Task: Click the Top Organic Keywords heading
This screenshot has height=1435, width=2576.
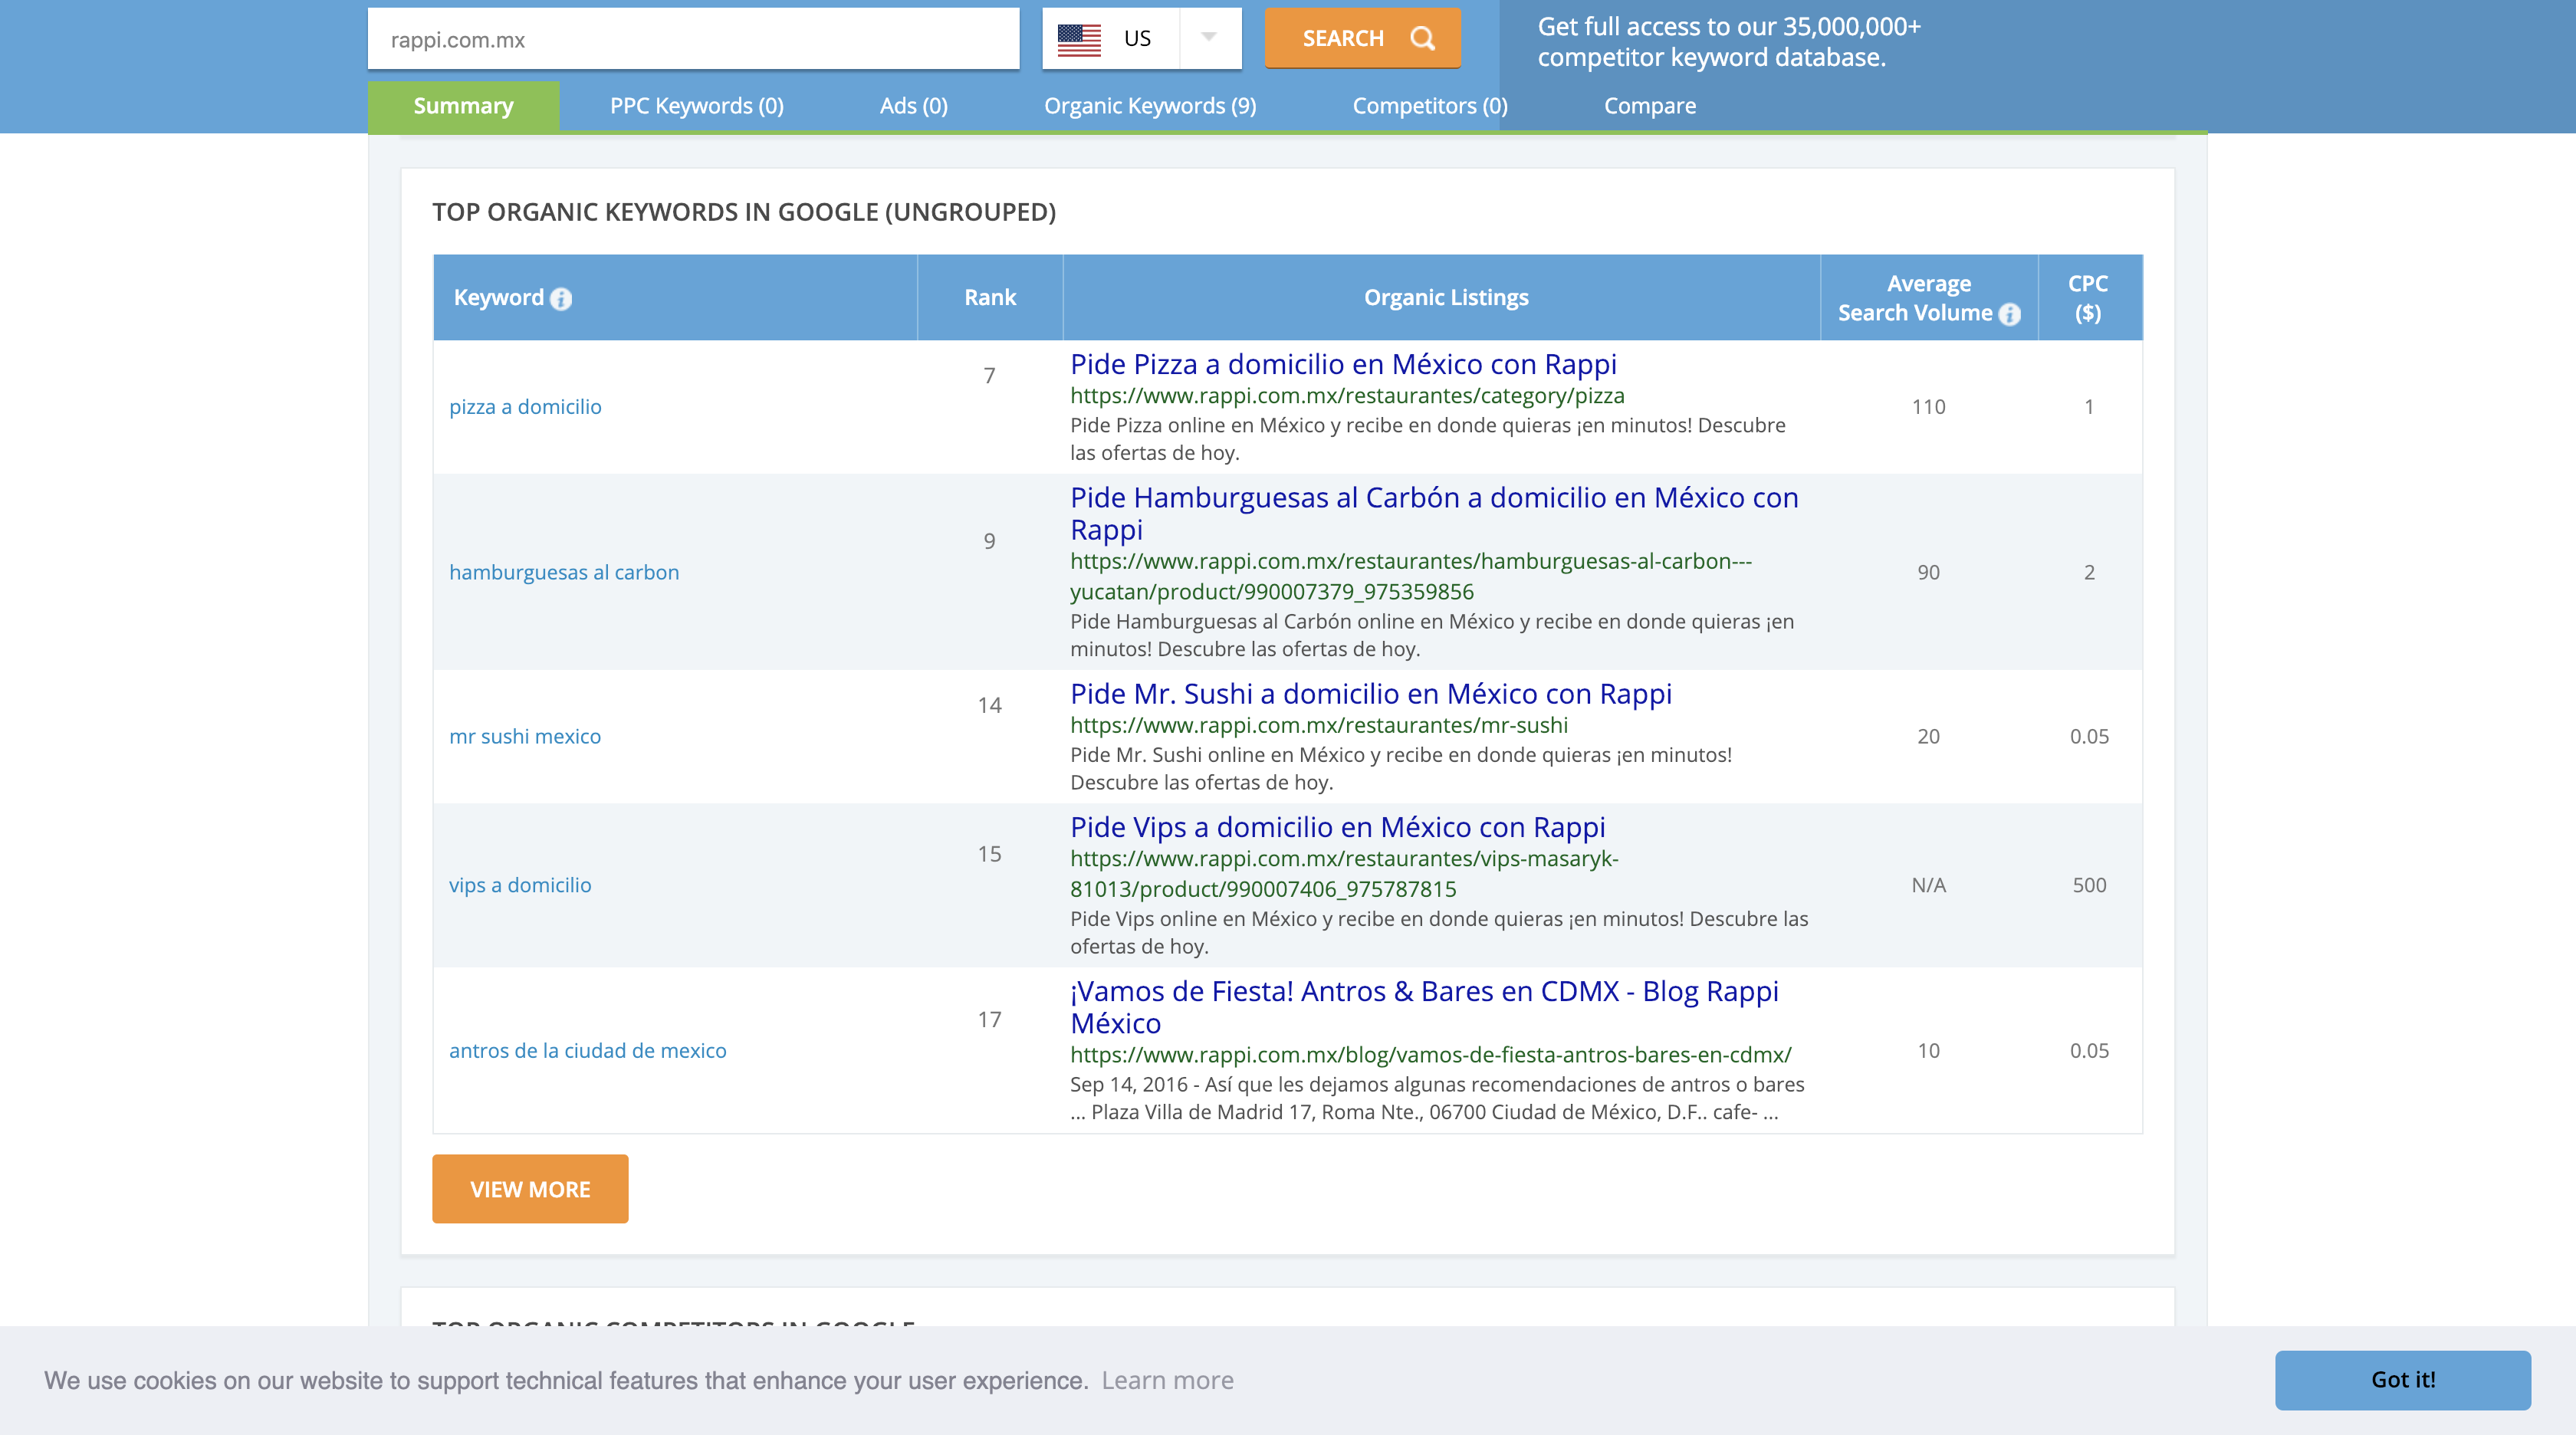Action: coord(744,212)
